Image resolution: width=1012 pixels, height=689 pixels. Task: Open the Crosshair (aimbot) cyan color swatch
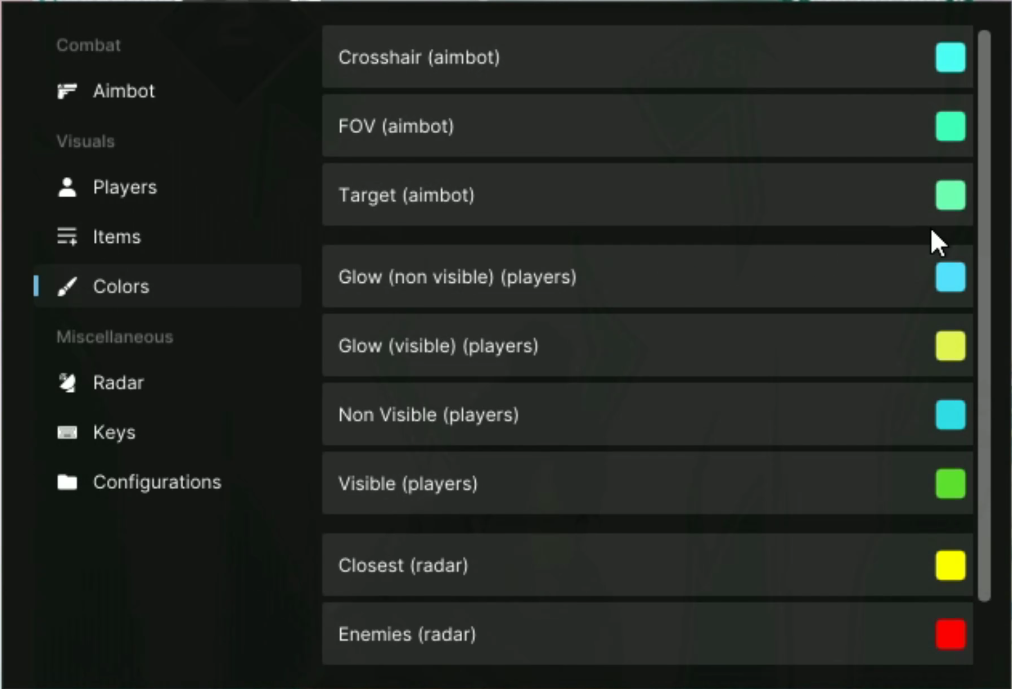951,57
